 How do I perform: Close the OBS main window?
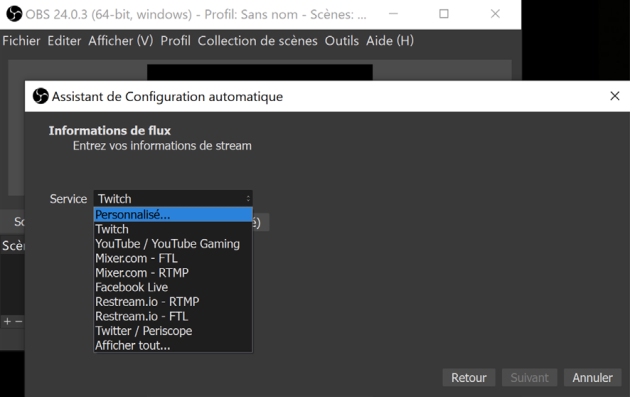[x=495, y=14]
